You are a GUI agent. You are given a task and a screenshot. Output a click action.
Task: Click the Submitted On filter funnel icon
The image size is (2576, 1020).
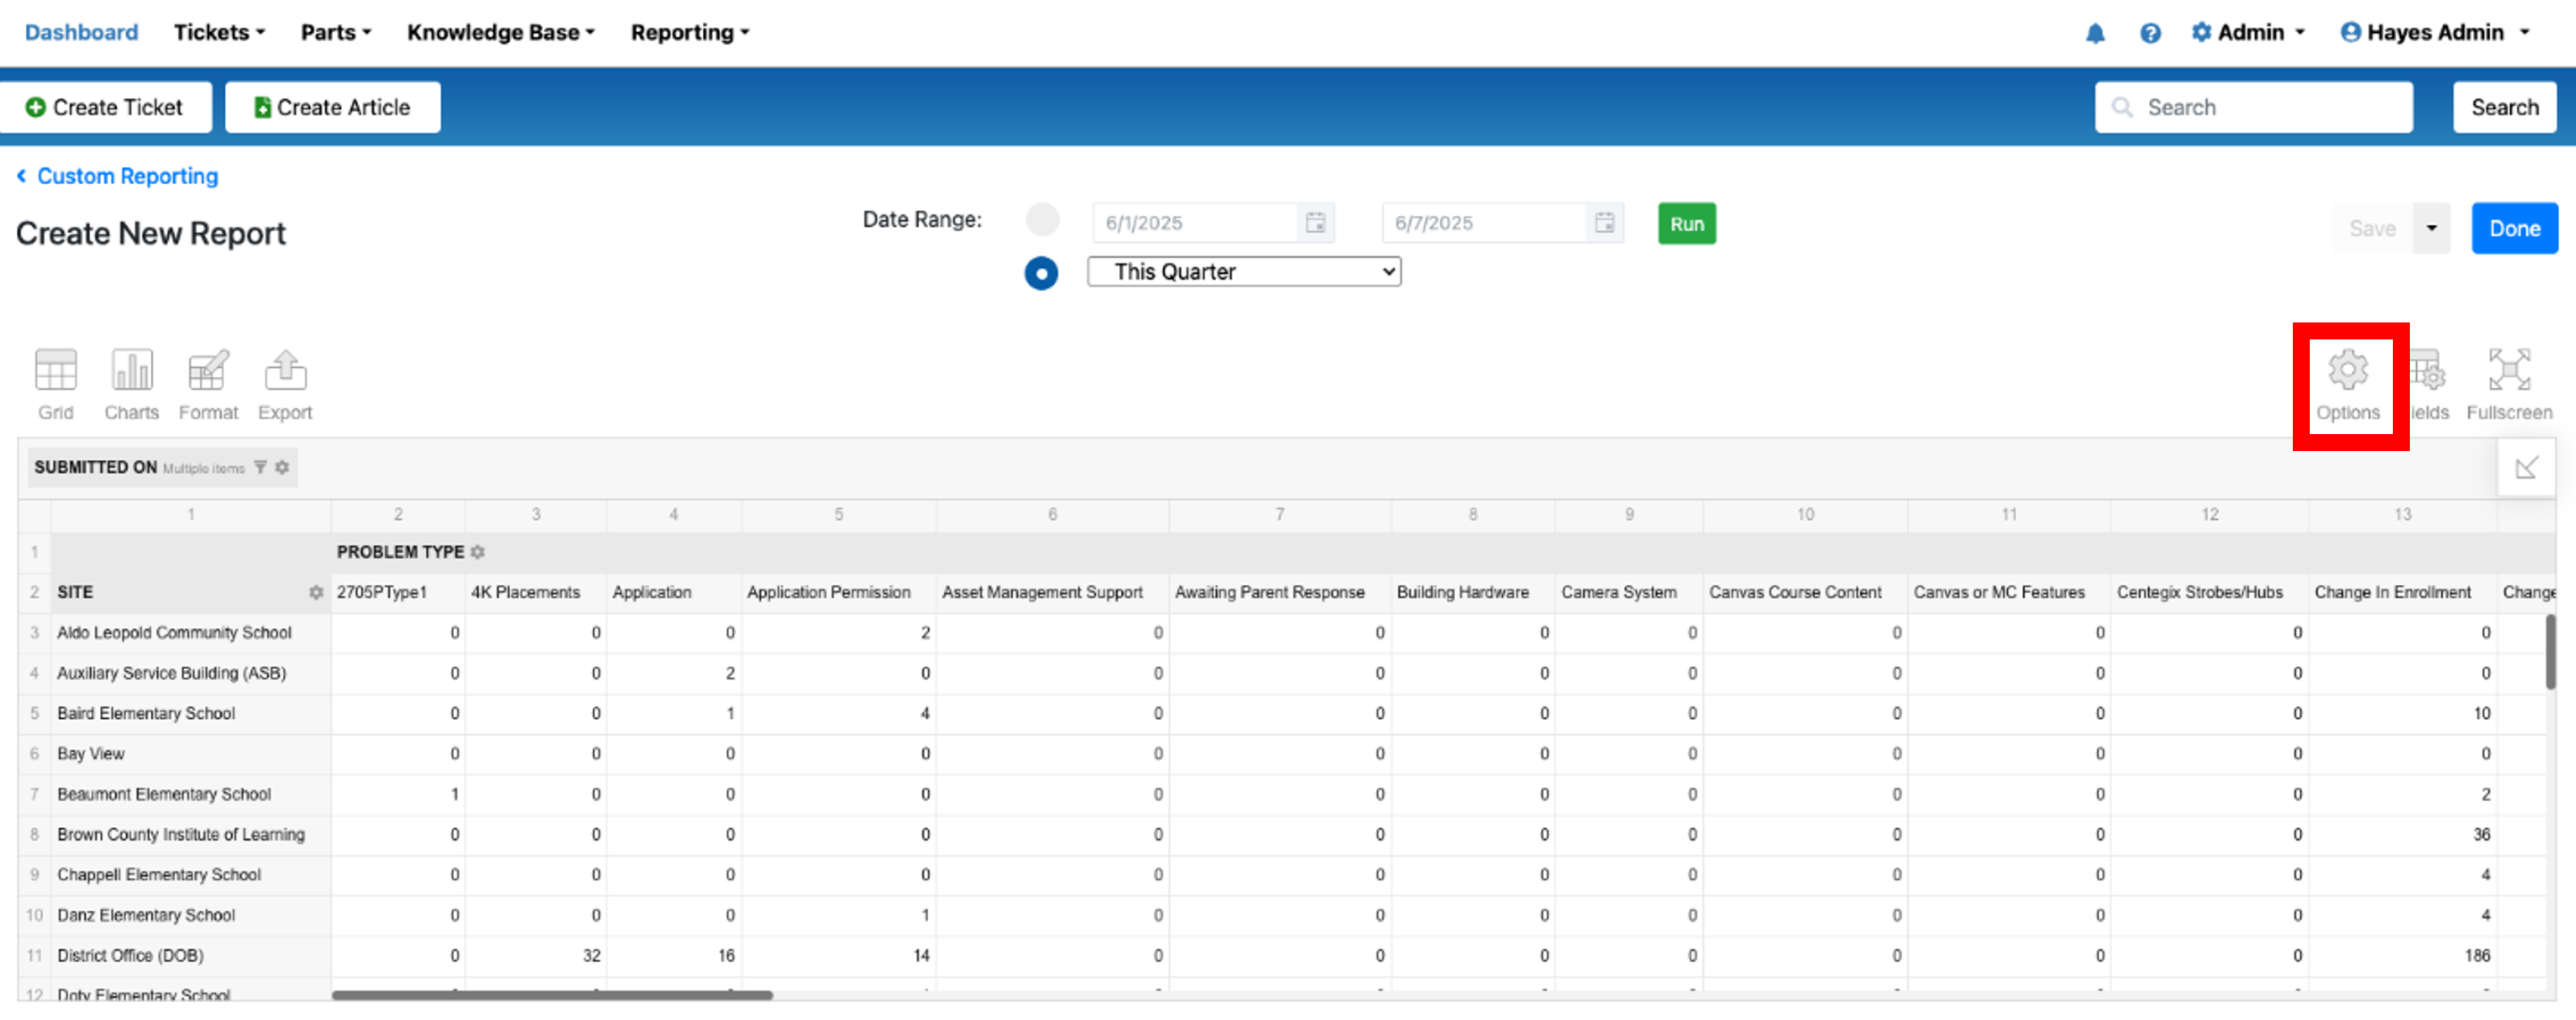coord(260,467)
